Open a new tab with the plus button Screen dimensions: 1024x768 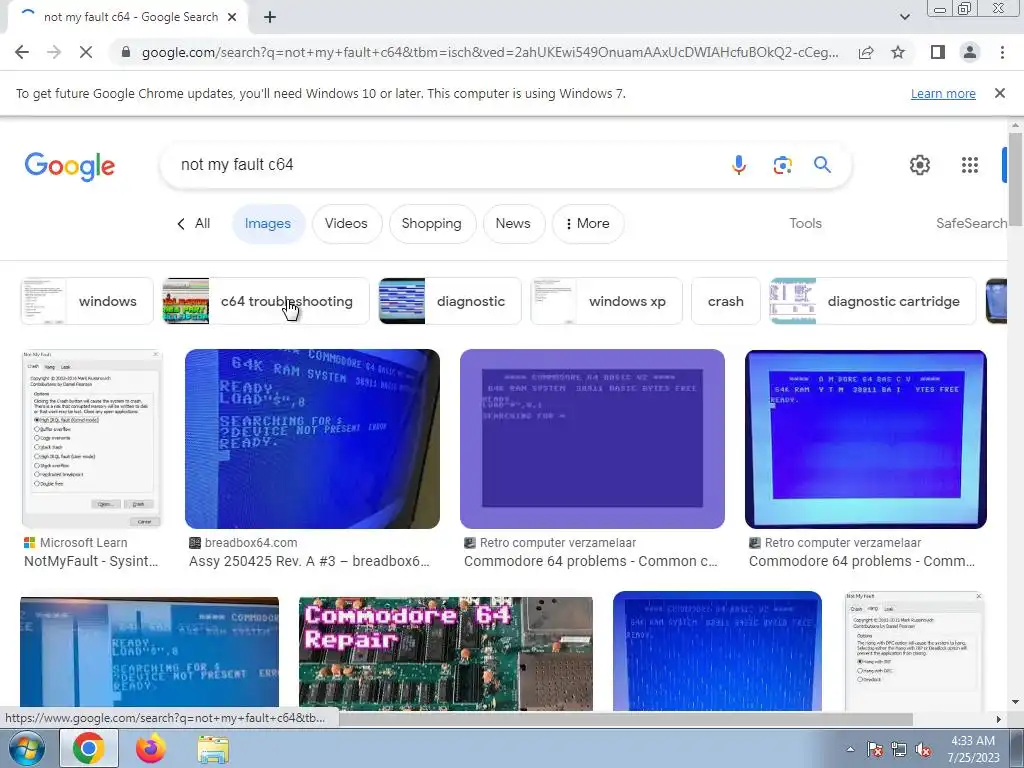pyautogui.click(x=270, y=17)
